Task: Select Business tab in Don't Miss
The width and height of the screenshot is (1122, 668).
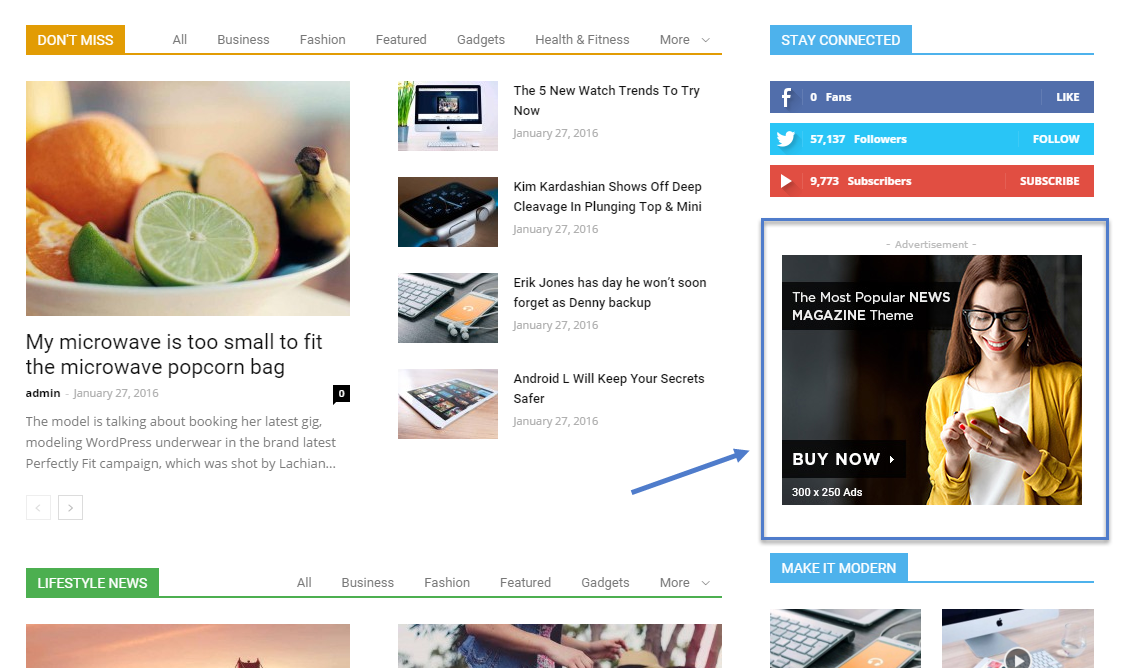Action: [x=243, y=40]
